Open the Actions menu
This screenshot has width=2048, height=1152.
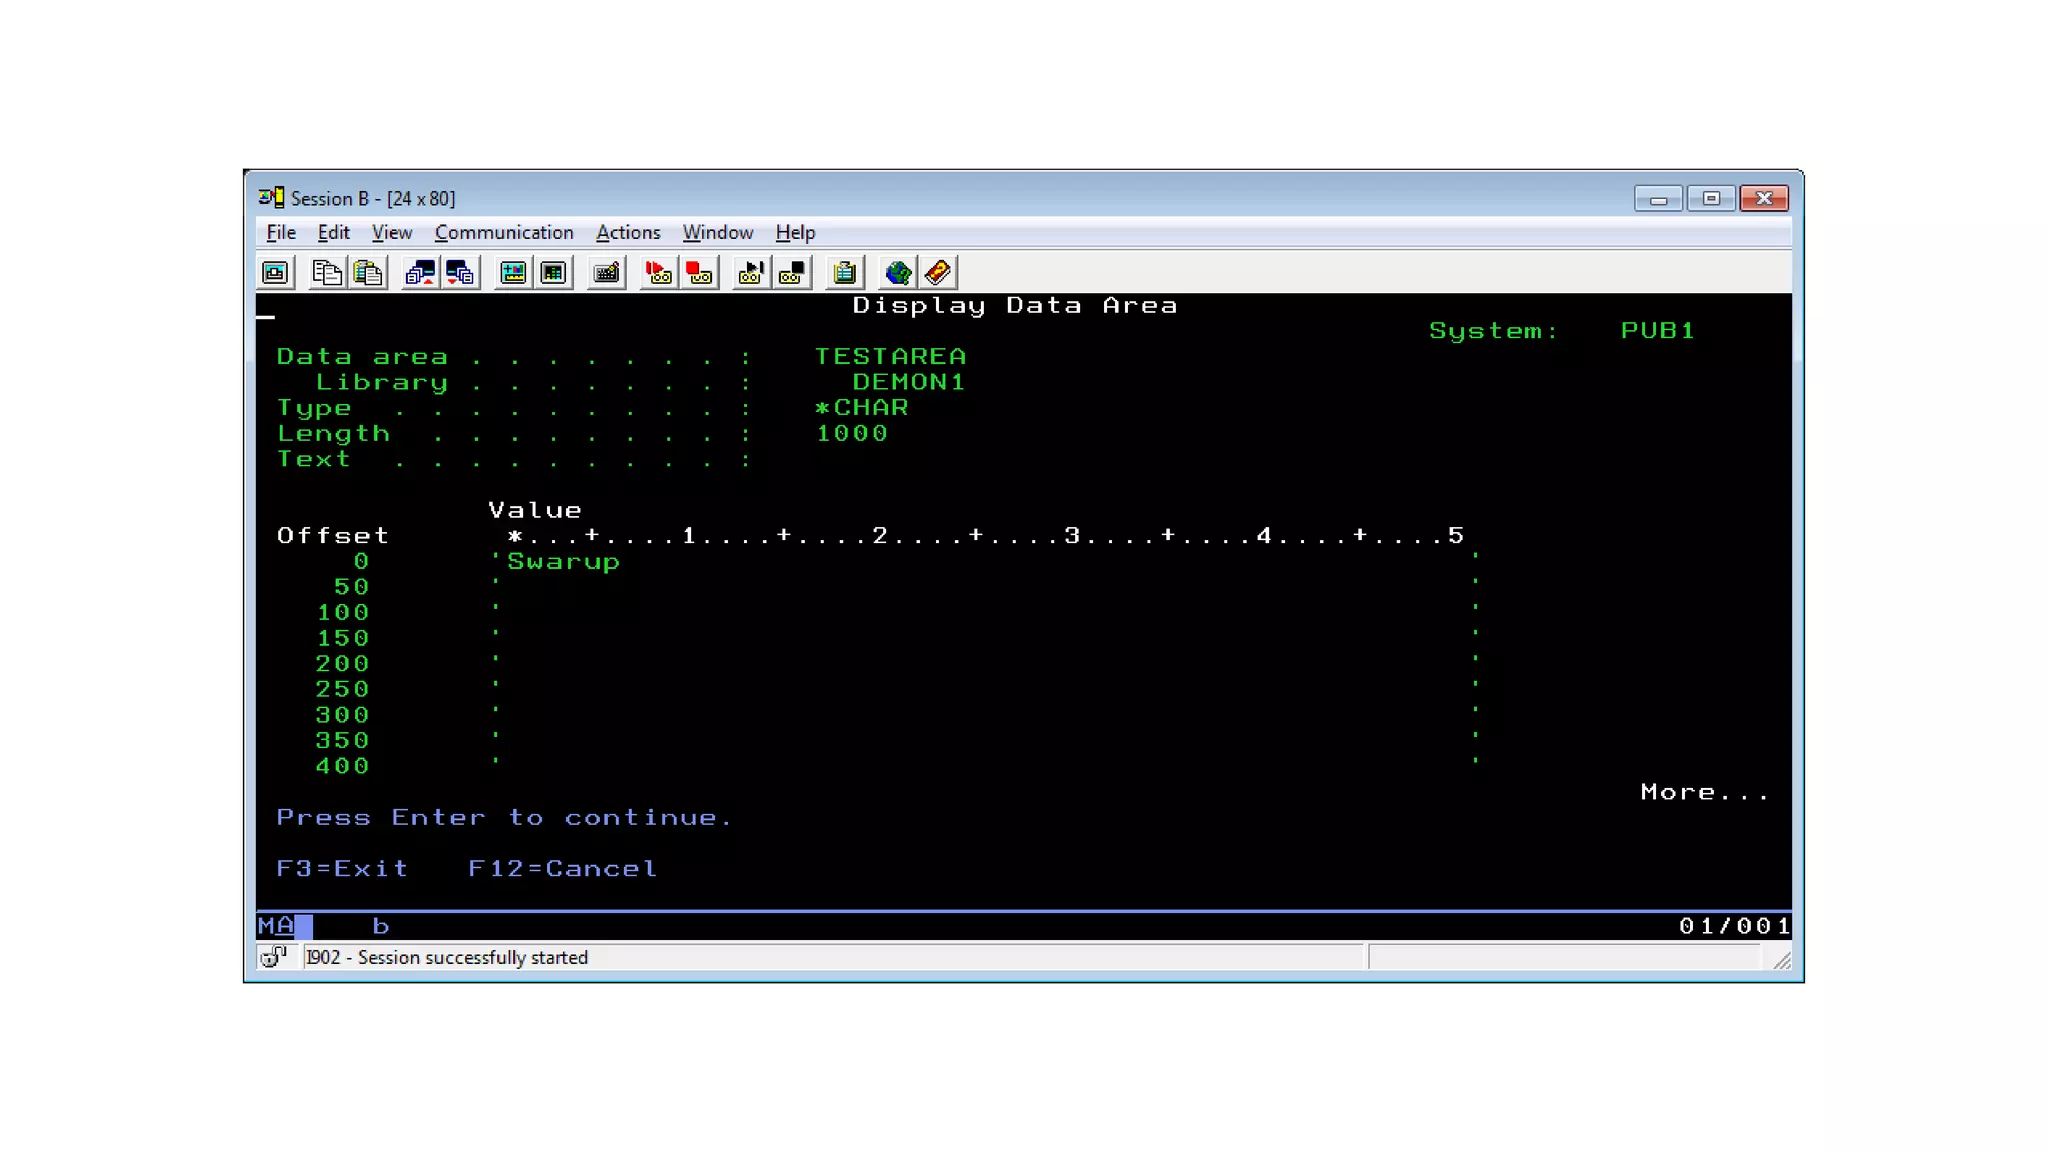[628, 232]
